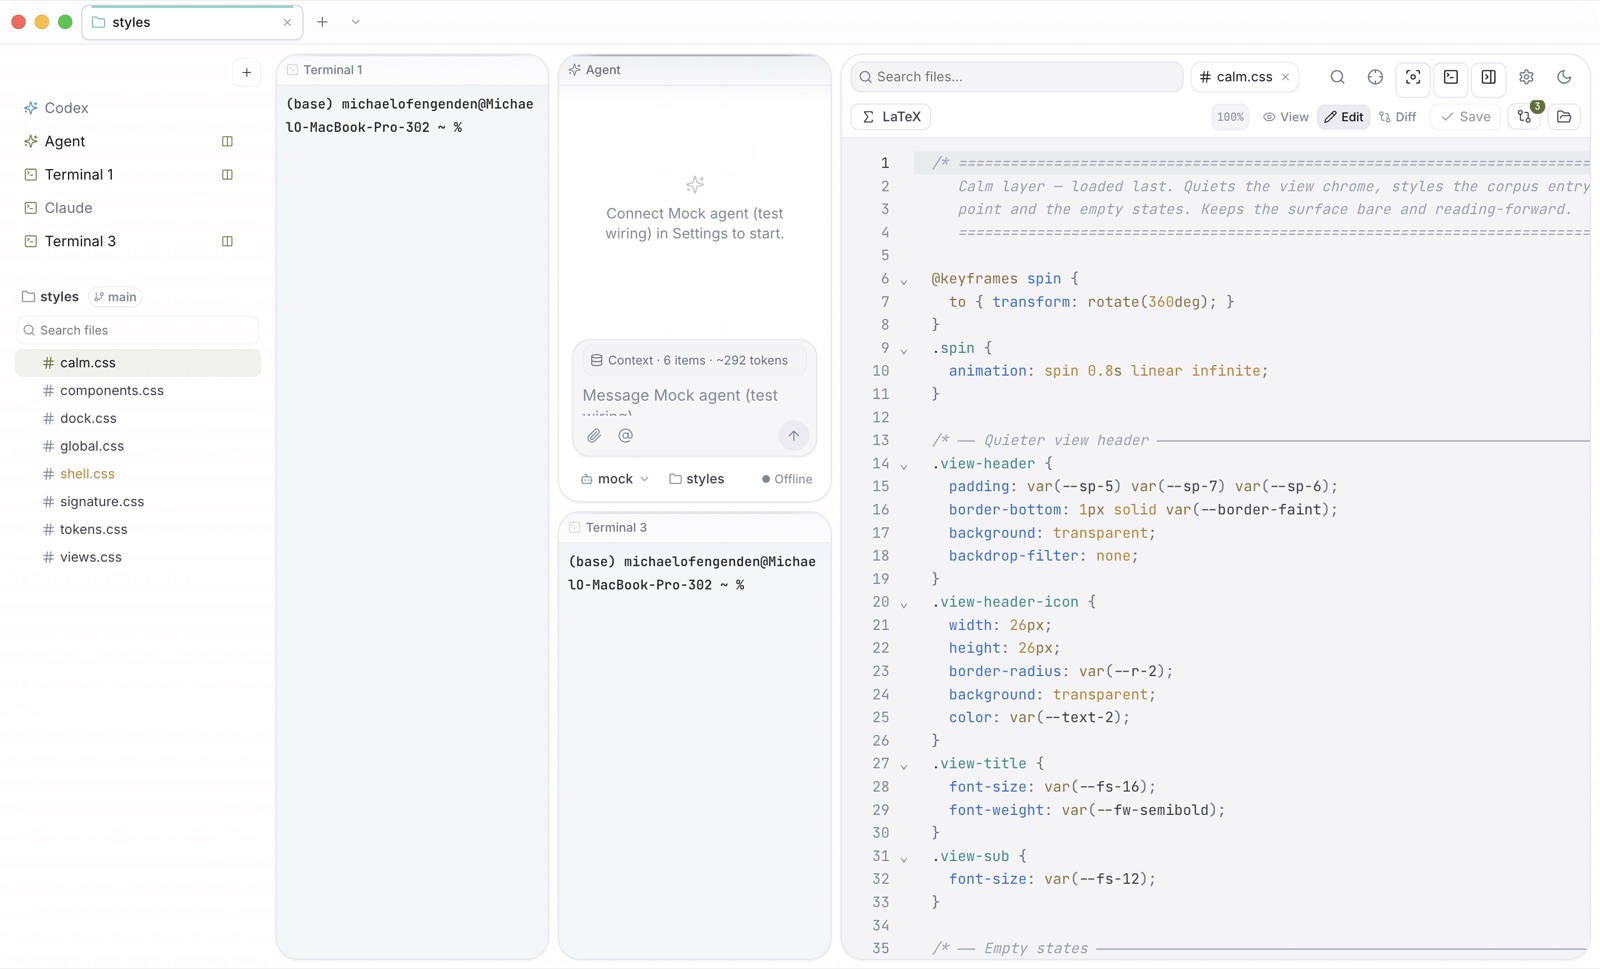Collapse the .spin rule fold arrow
Image resolution: width=1600 pixels, height=969 pixels.
tap(904, 350)
